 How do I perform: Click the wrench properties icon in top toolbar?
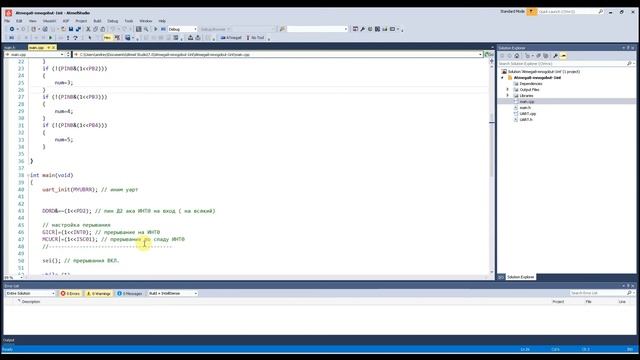pyautogui.click(x=362, y=29)
